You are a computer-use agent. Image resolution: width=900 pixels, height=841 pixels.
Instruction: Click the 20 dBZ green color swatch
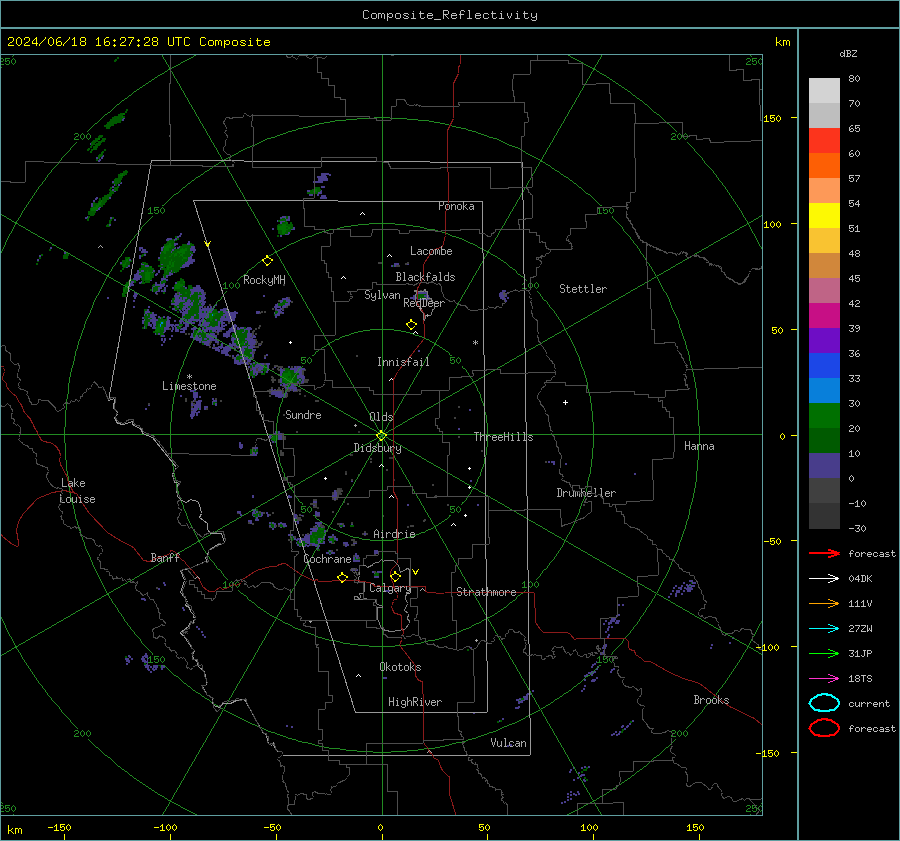click(824, 415)
